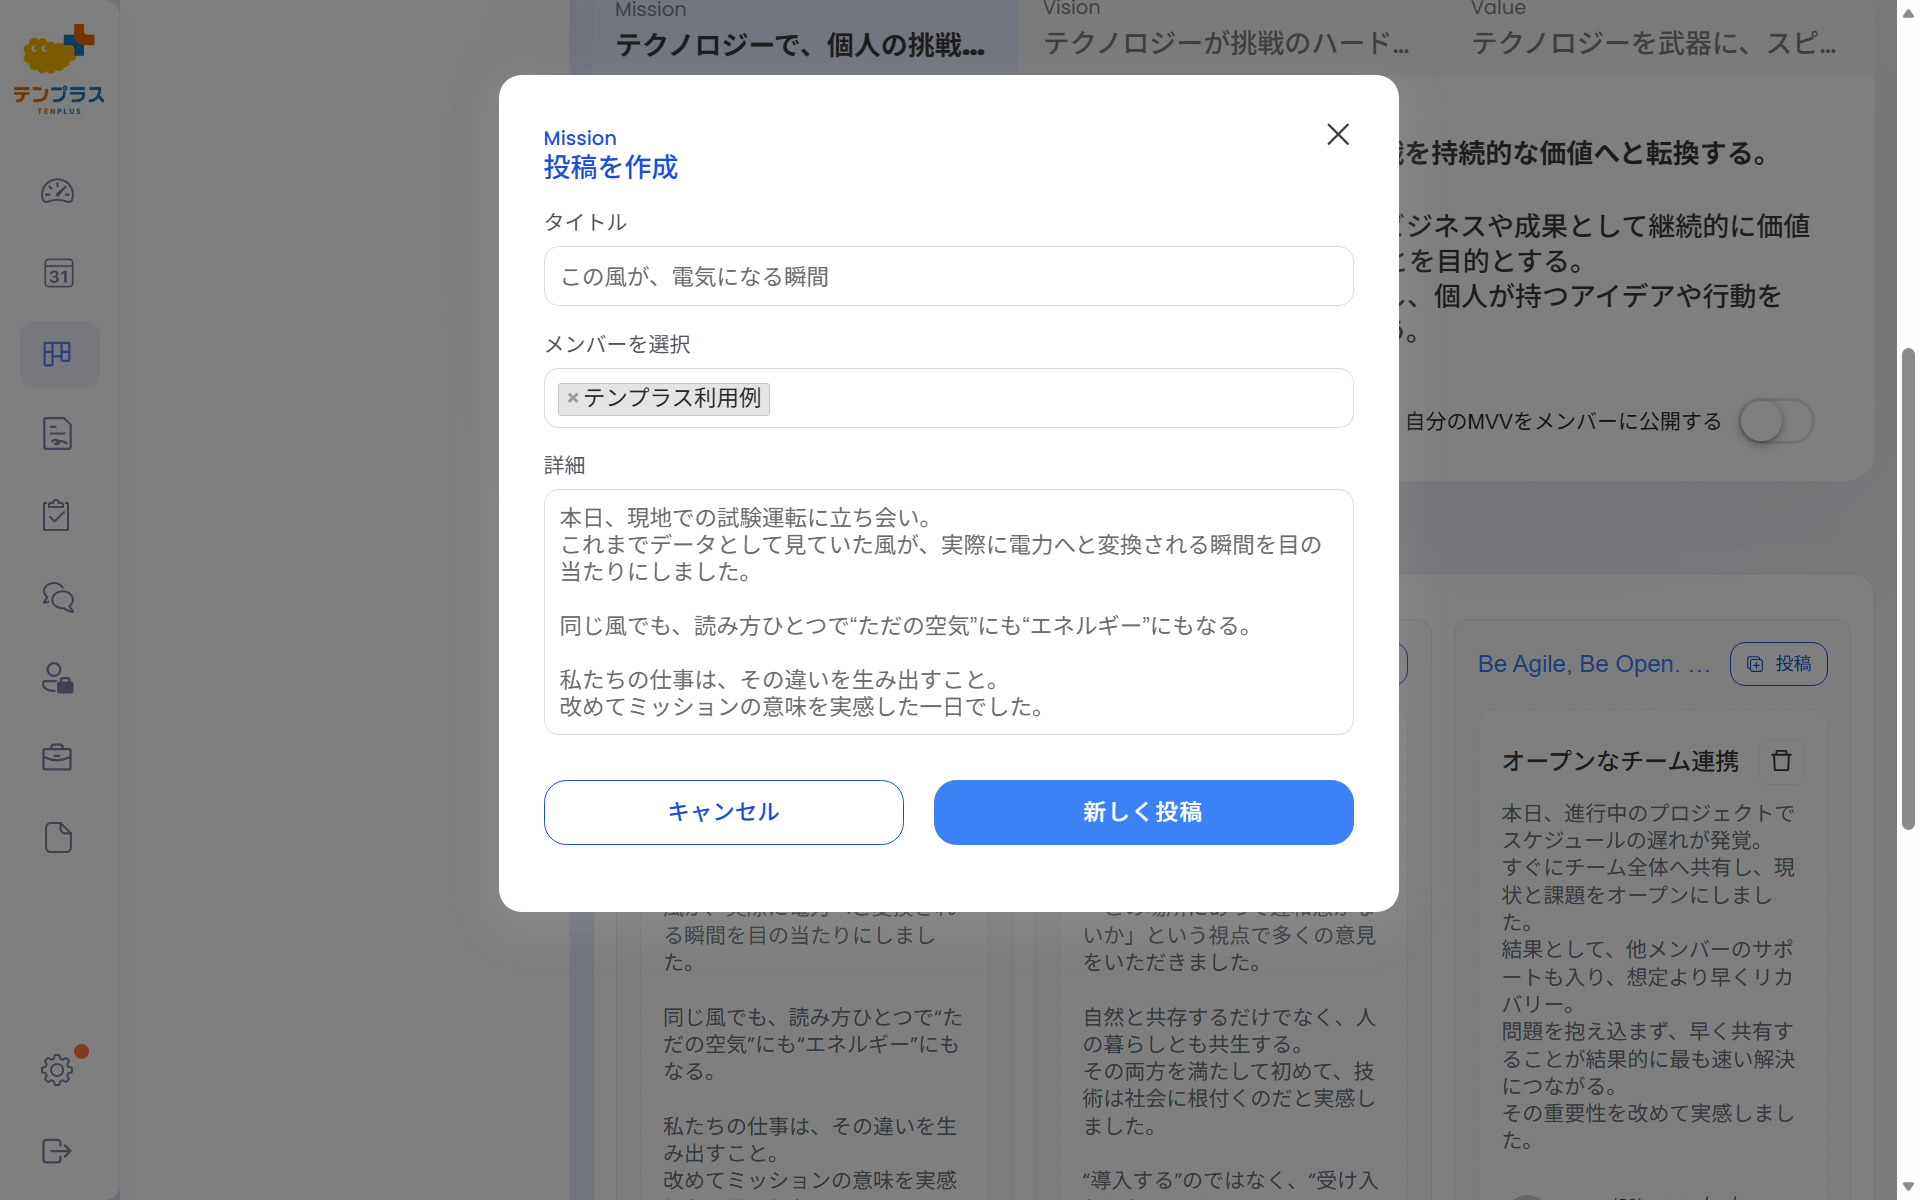Open the メンバーを選択 member selector field
This screenshot has width=1920, height=1200.
point(949,398)
